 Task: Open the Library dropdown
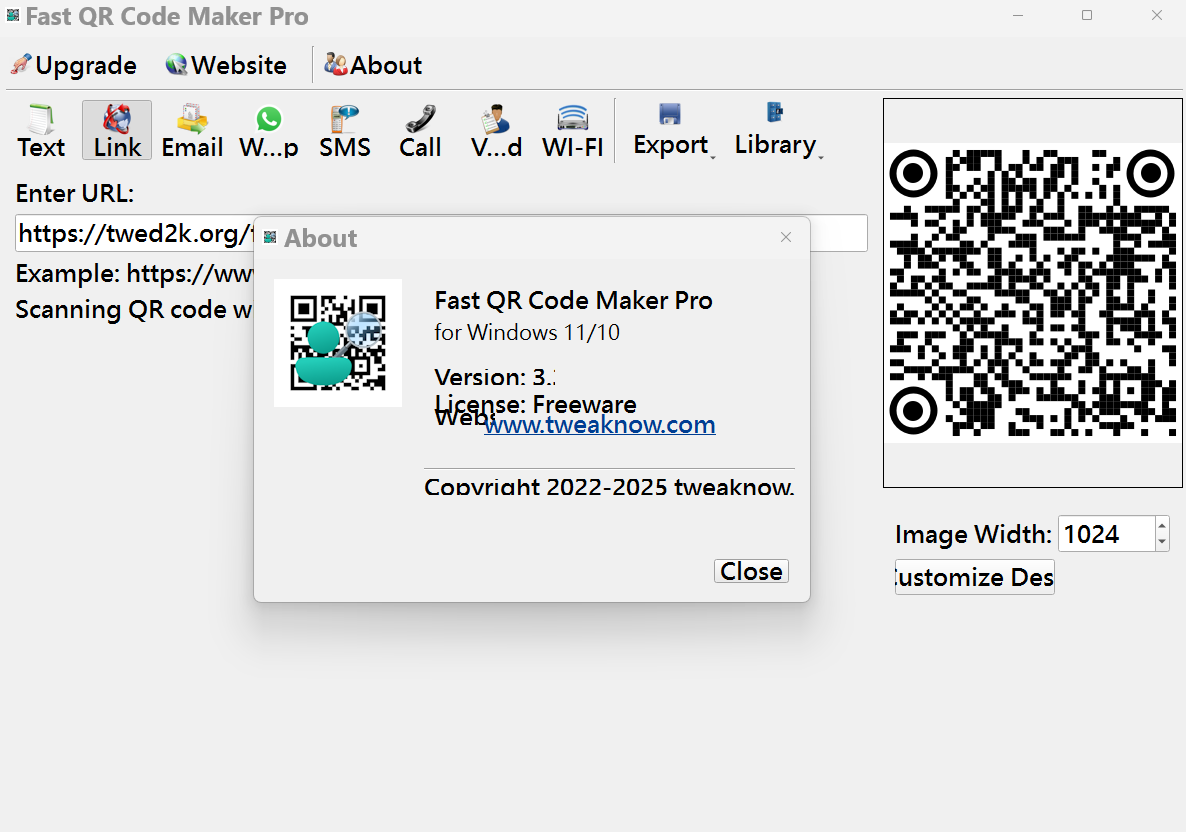777,130
